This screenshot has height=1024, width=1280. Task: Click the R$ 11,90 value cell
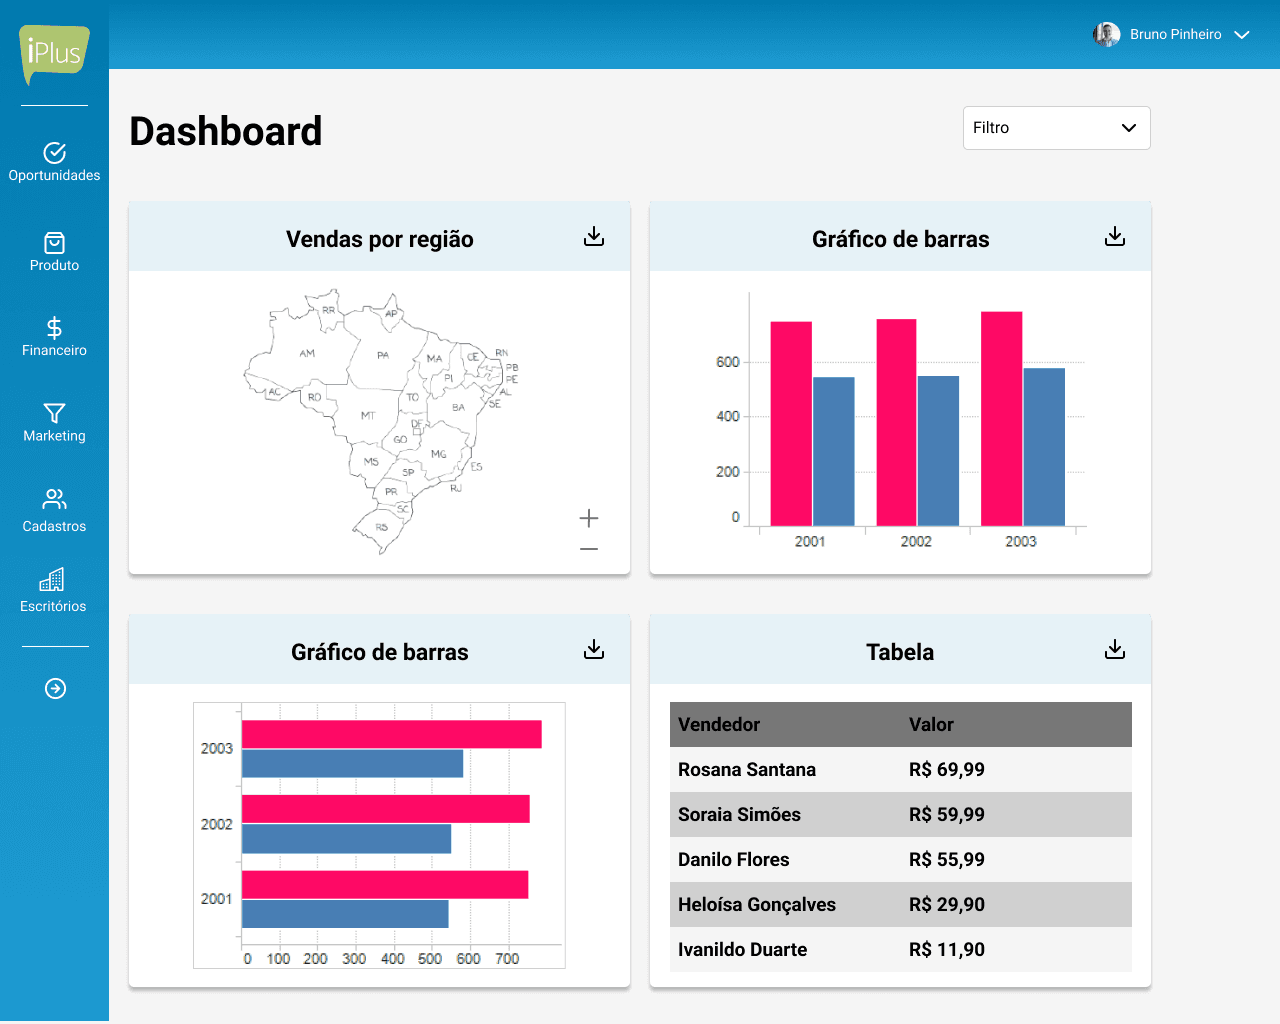click(x=947, y=950)
